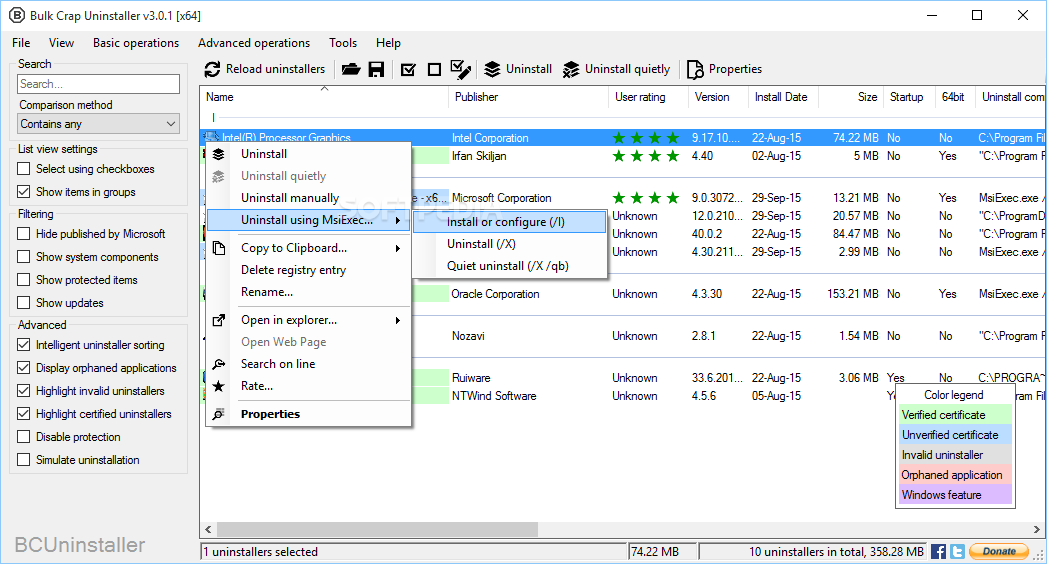Enable Select using checkboxes
Viewport: 1047px width, 564px height.
23,169
